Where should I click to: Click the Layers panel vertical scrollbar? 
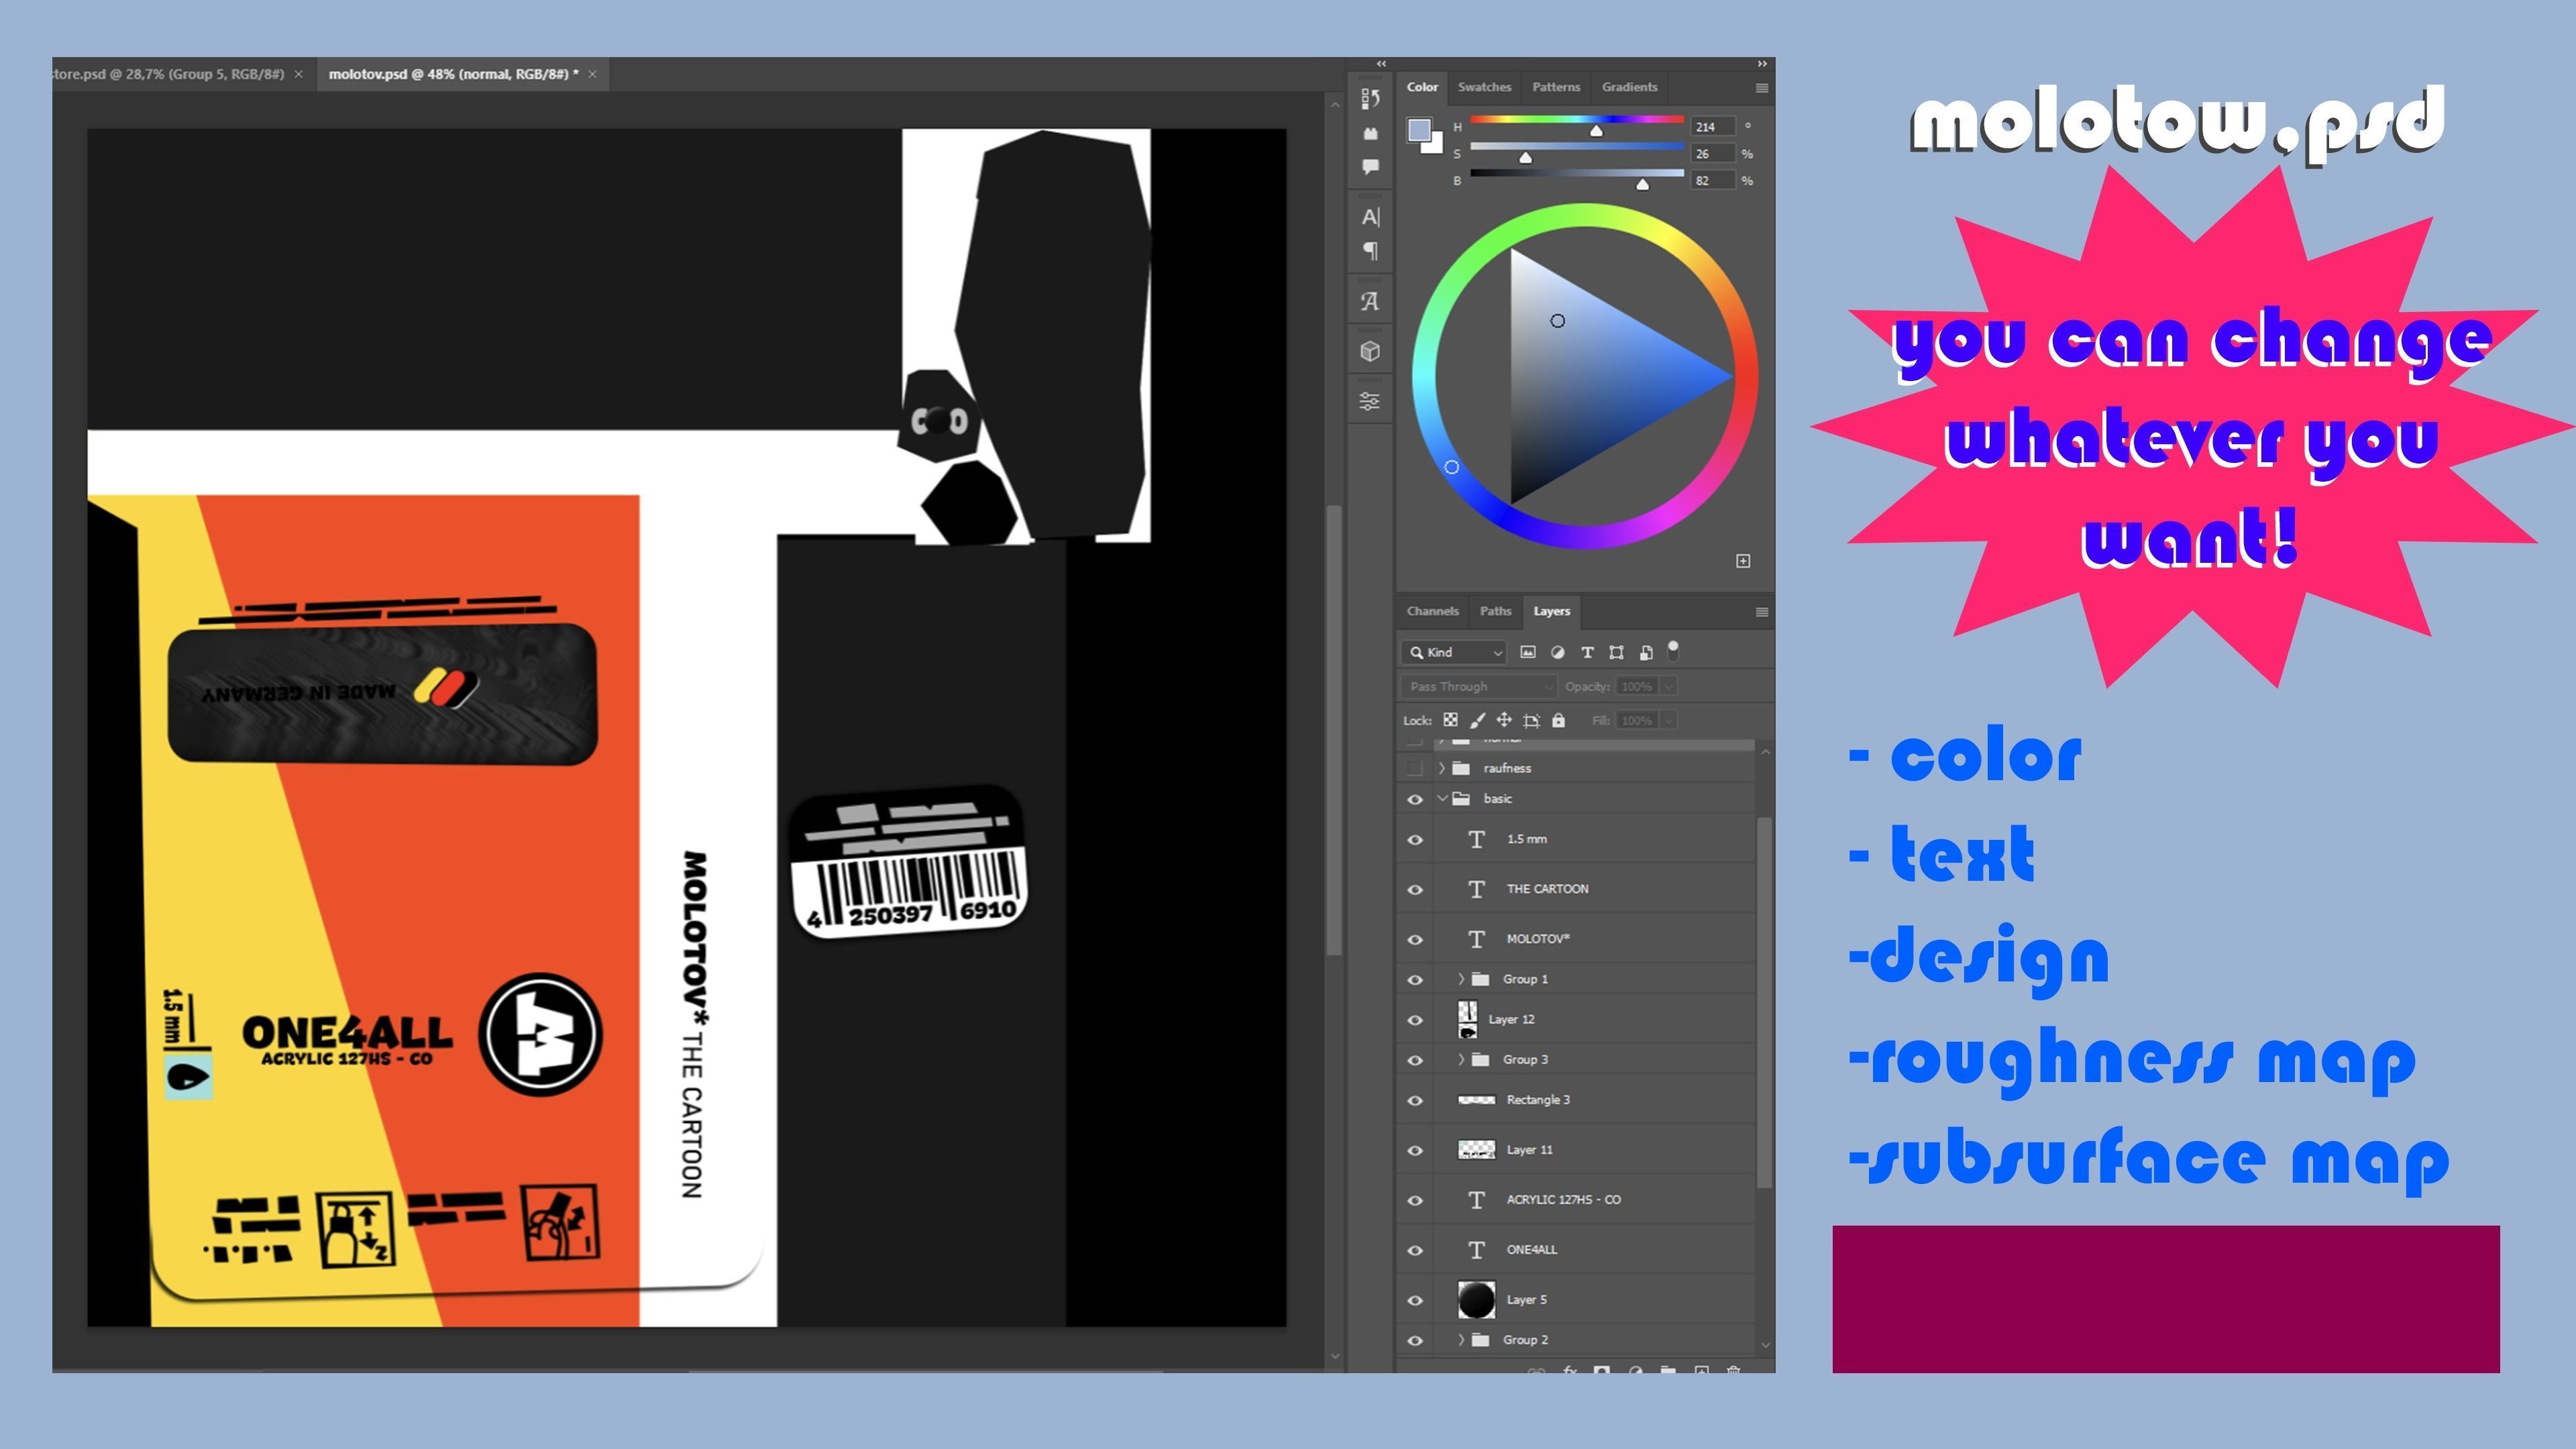click(x=1764, y=1002)
